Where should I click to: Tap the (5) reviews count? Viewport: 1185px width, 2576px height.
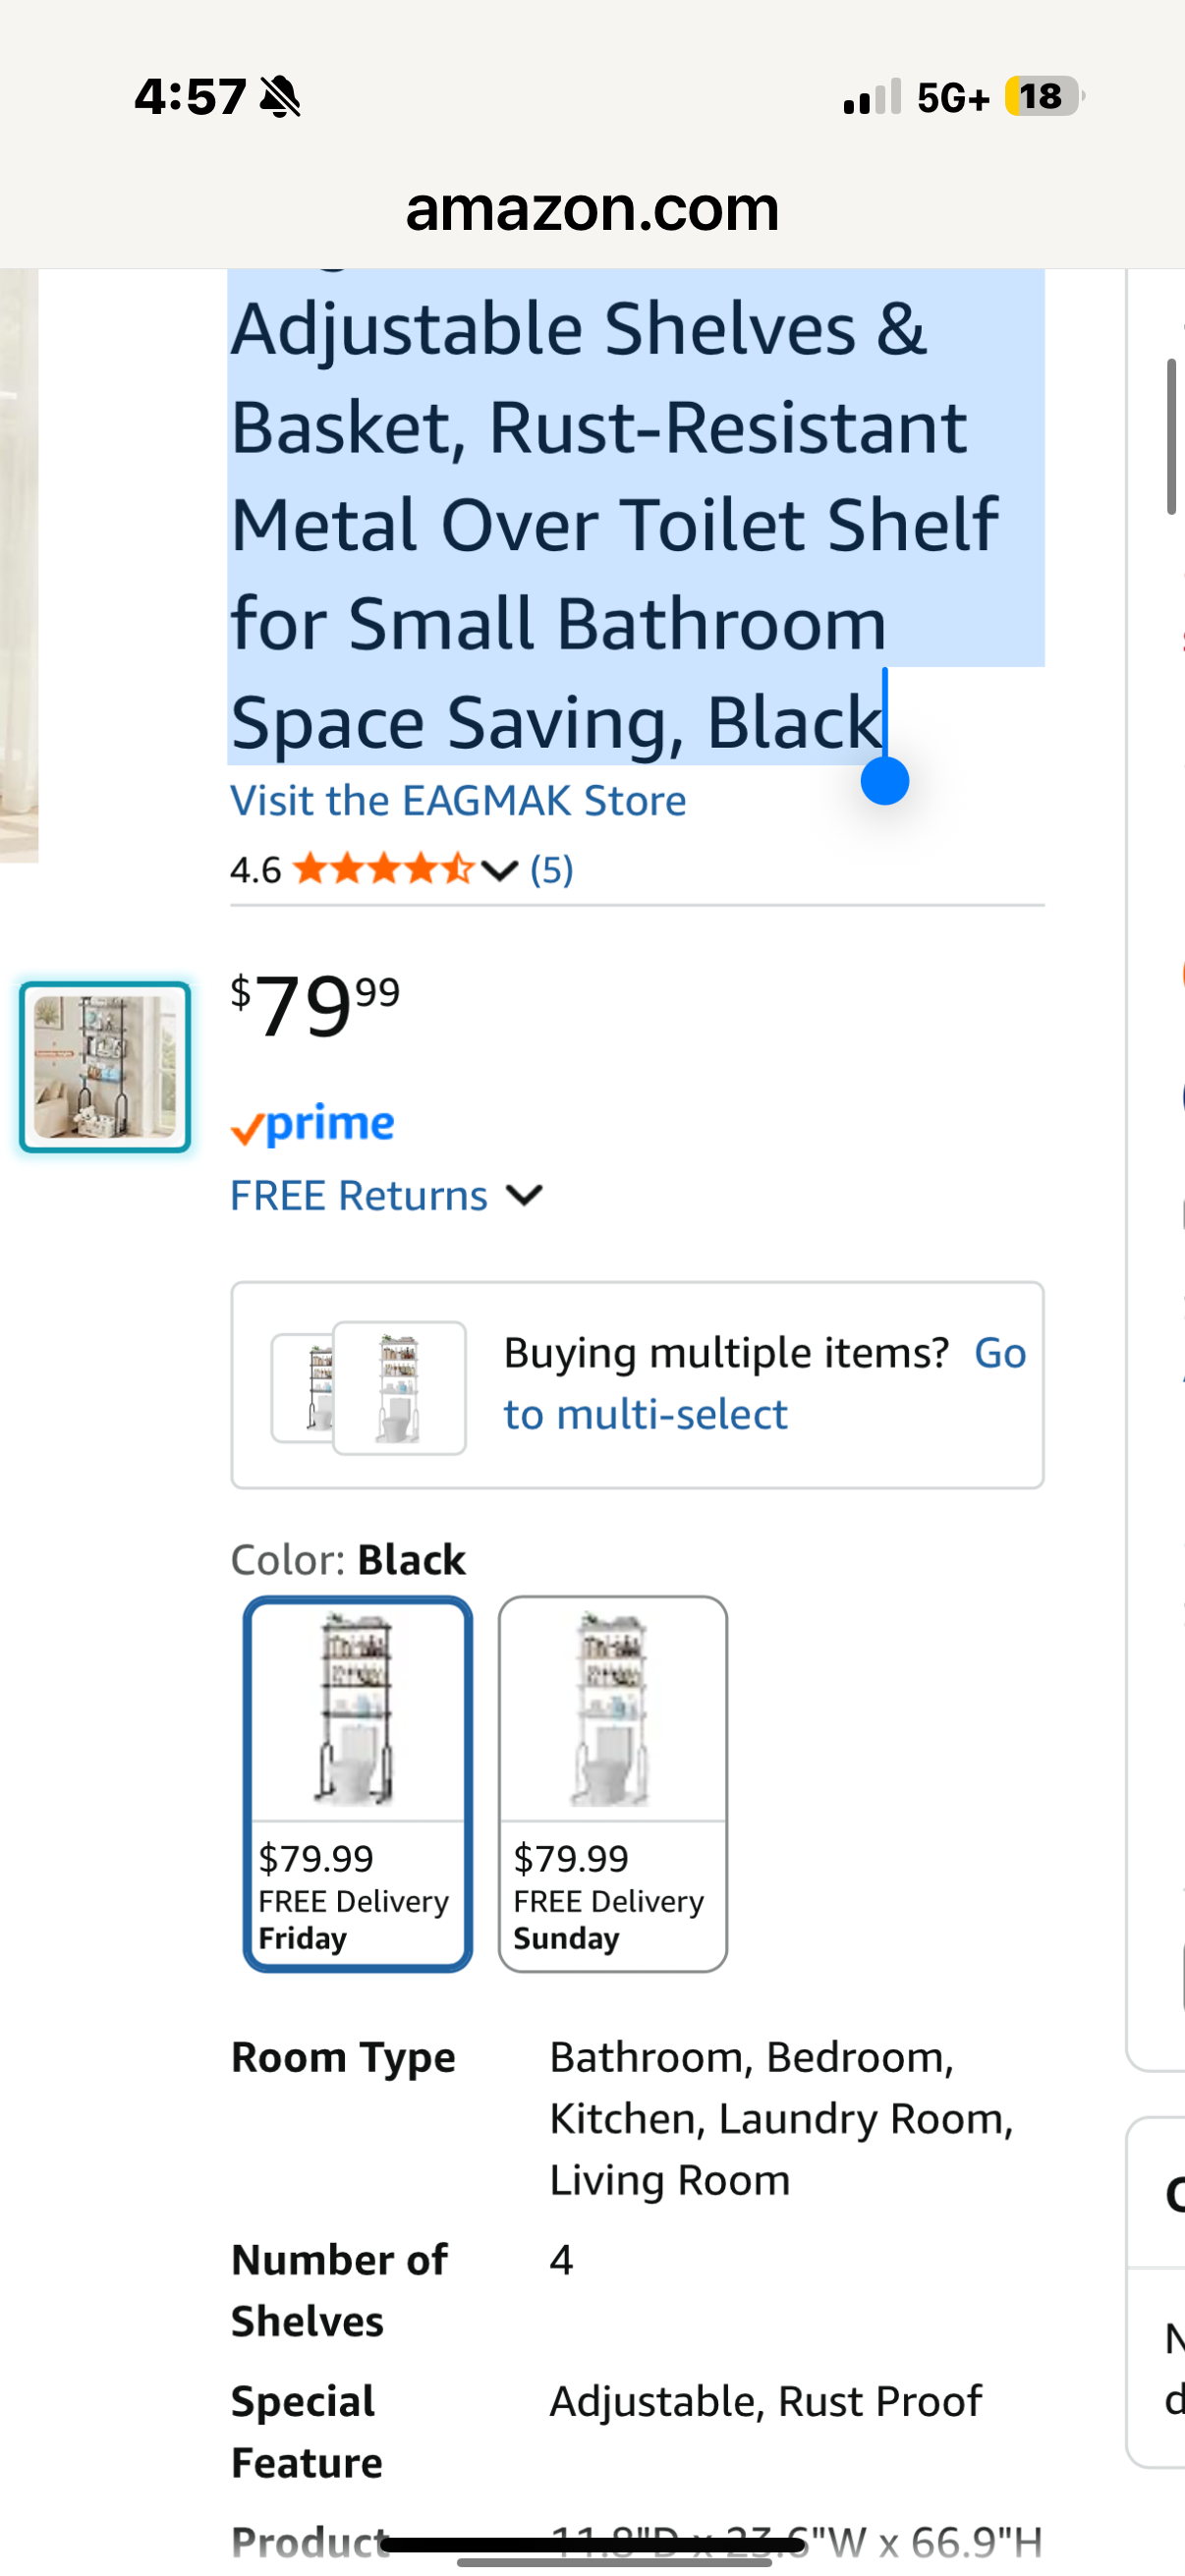point(551,869)
